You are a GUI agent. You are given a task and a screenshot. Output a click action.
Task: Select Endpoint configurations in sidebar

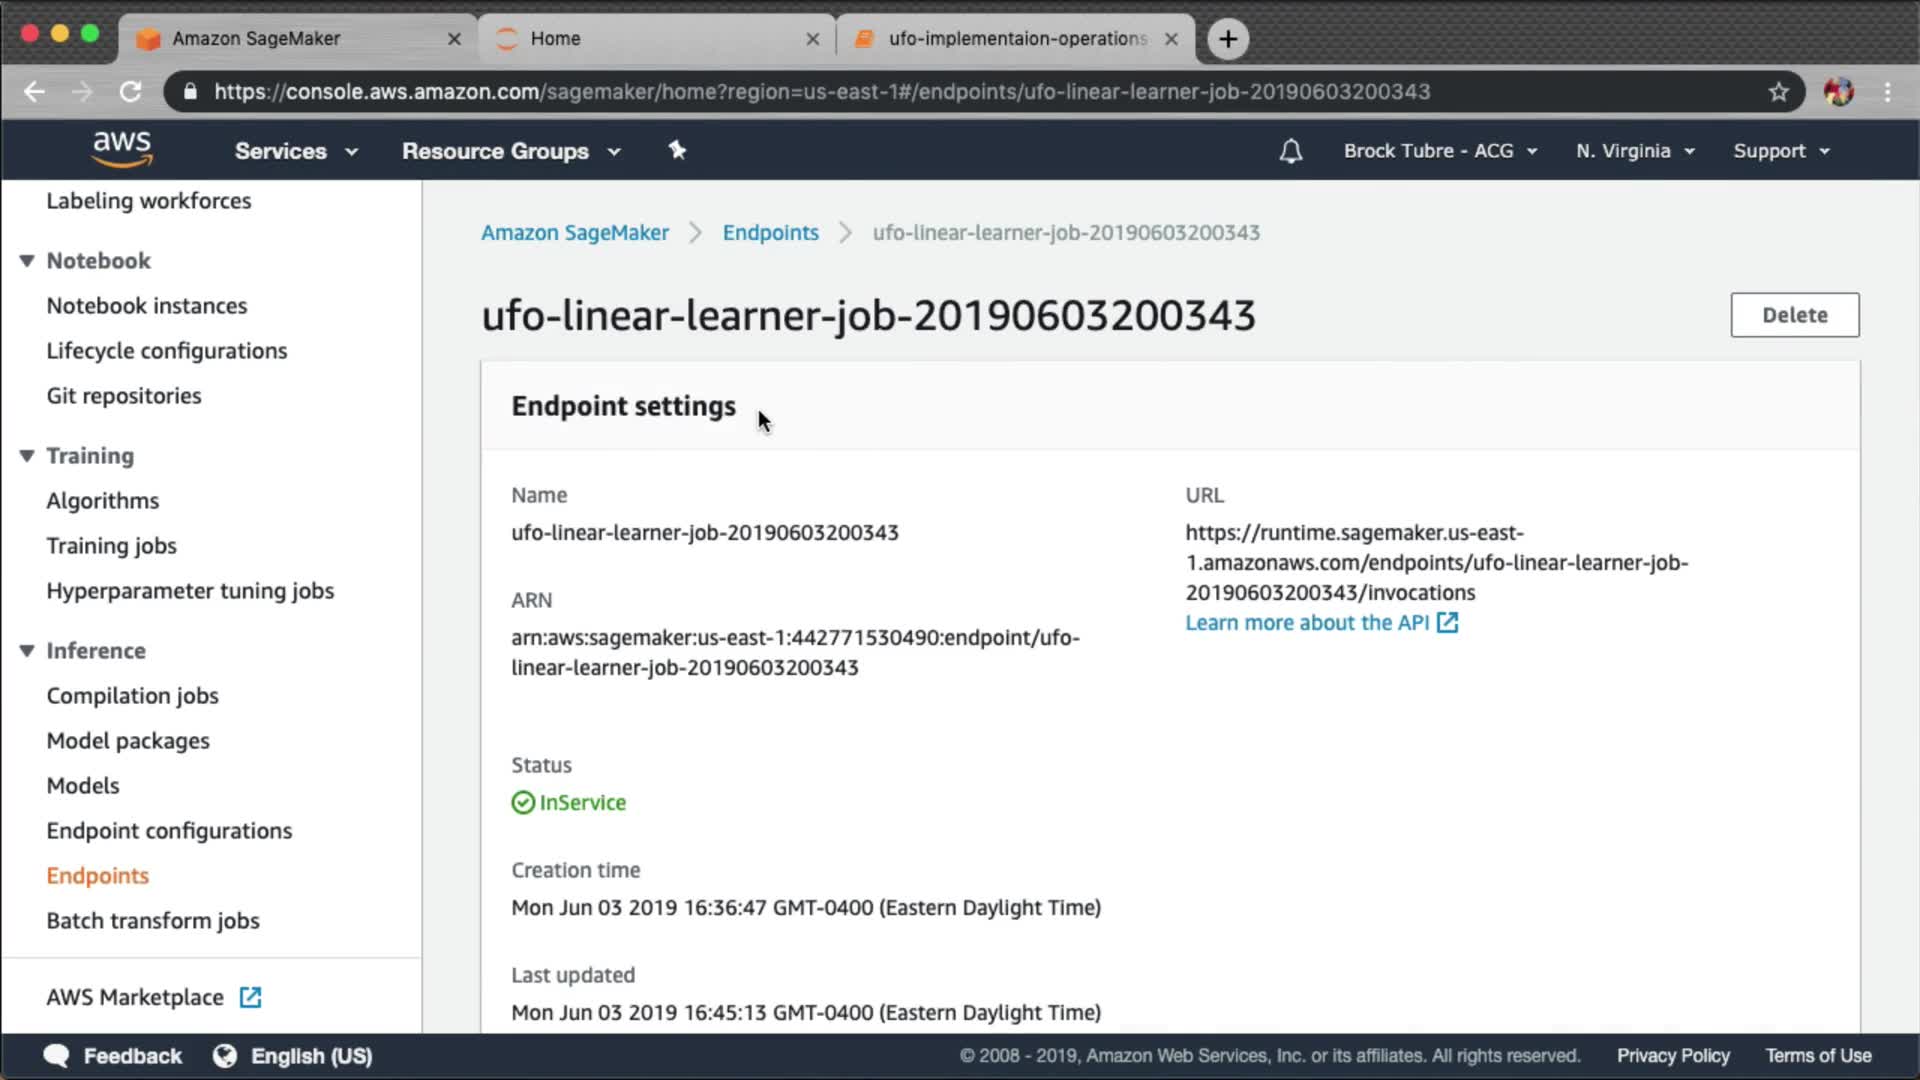(x=169, y=831)
